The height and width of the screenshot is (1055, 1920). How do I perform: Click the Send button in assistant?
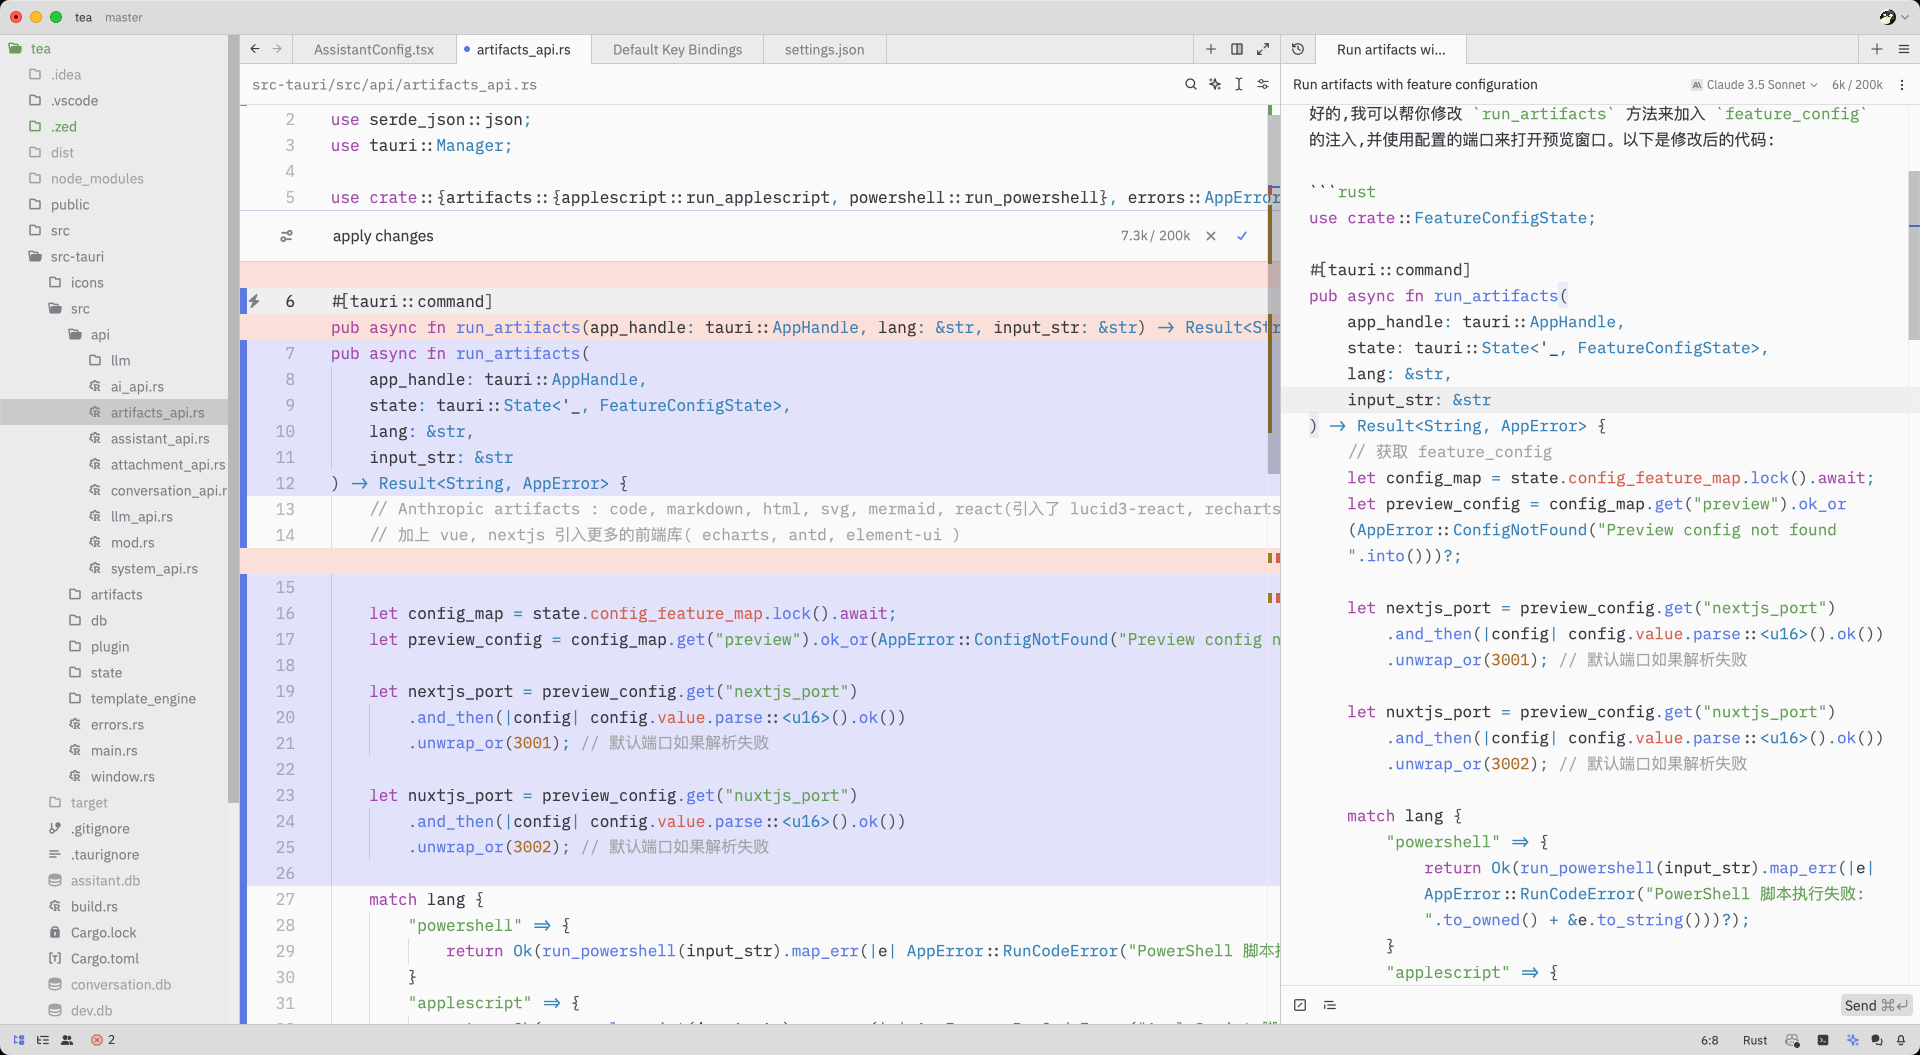click(x=1876, y=1005)
